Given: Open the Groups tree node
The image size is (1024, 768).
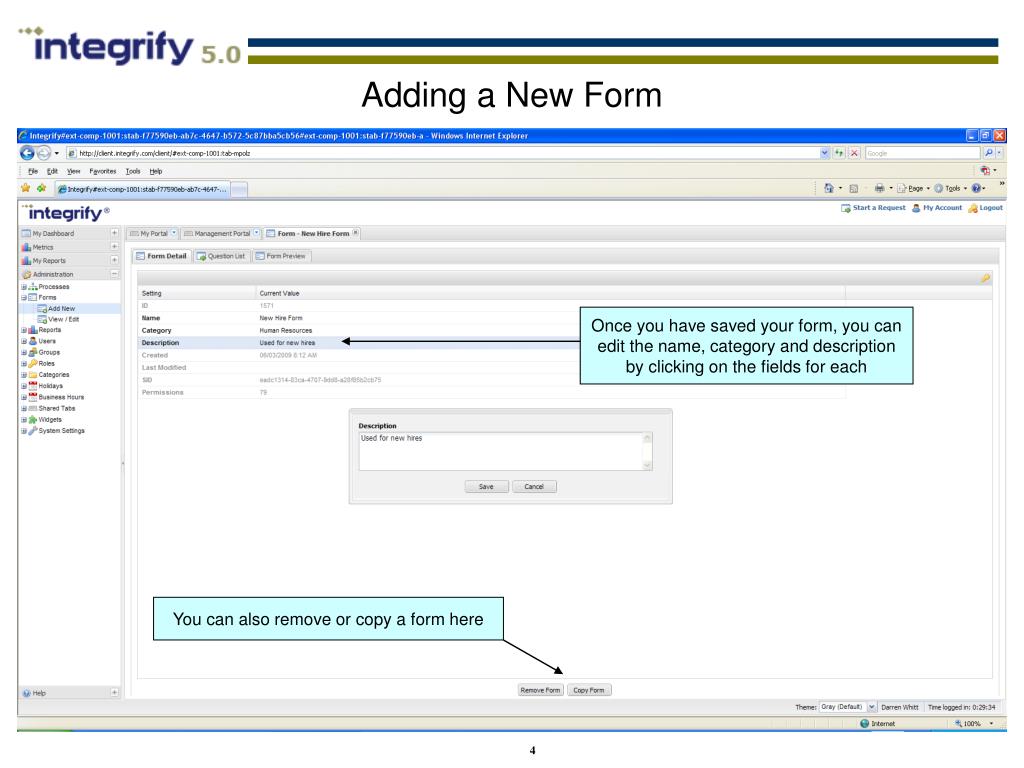Looking at the screenshot, I should pos(49,352).
